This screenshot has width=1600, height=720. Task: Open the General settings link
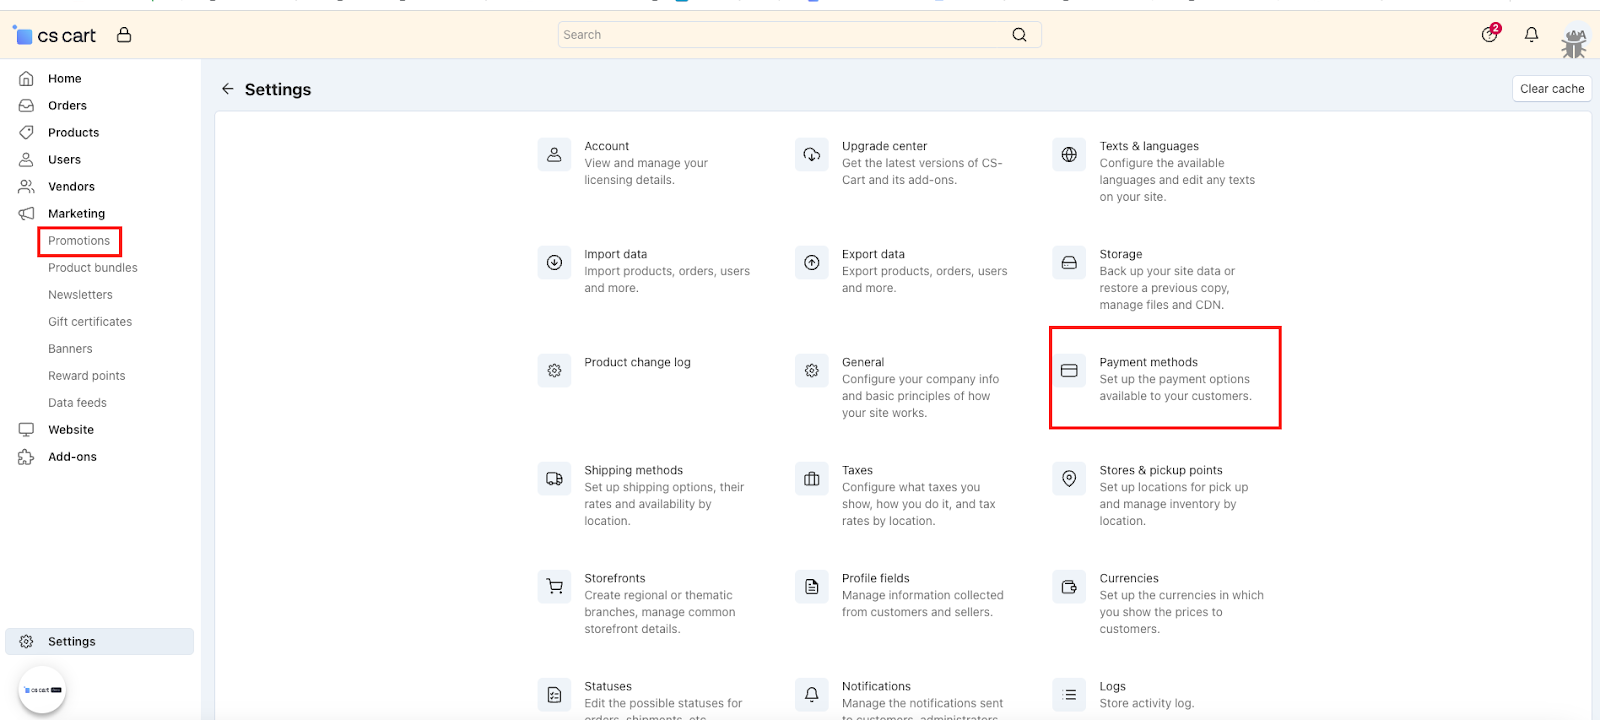coord(863,362)
